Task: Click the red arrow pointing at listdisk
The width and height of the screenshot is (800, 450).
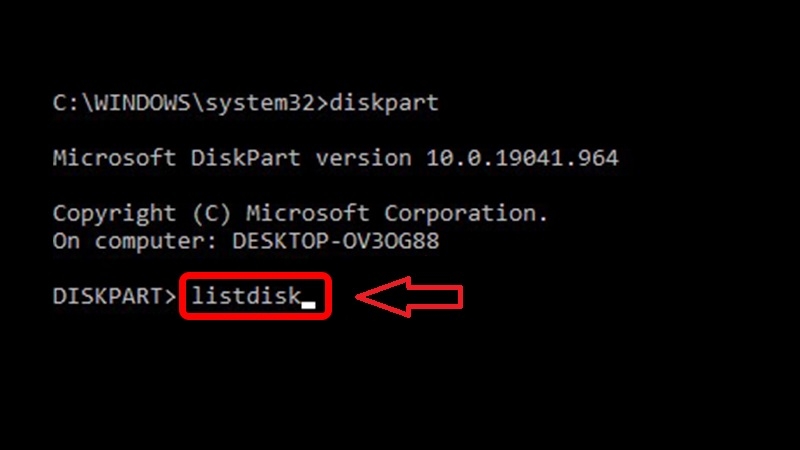Action: coord(410,297)
